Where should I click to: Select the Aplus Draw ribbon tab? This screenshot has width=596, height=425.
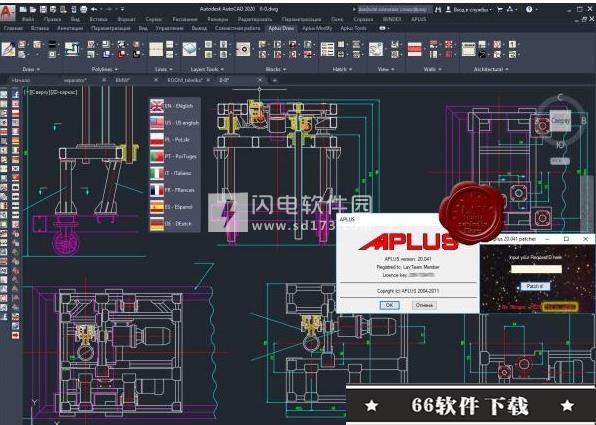(281, 28)
